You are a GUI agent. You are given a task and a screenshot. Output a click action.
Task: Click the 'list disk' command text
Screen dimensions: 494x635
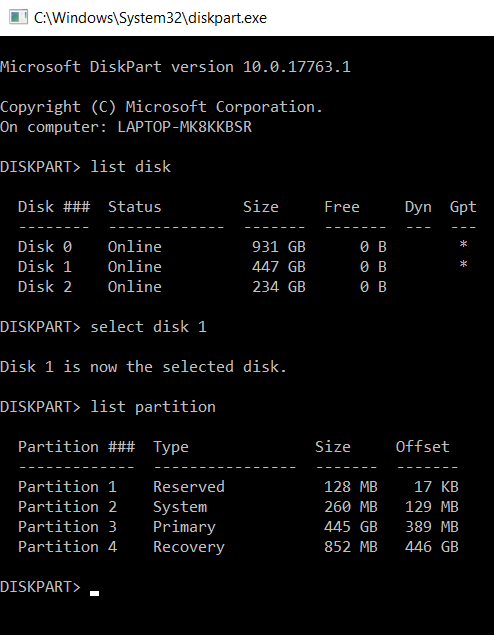130,167
